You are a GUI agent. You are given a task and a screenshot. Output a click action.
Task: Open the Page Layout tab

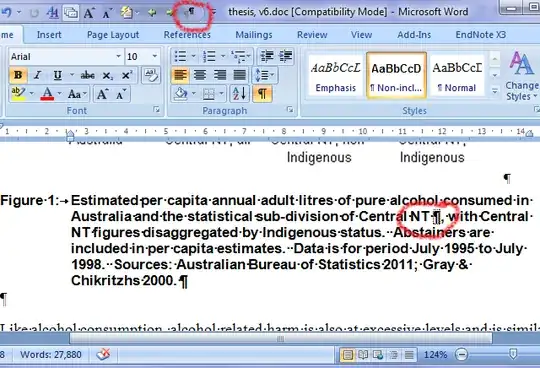(x=113, y=35)
